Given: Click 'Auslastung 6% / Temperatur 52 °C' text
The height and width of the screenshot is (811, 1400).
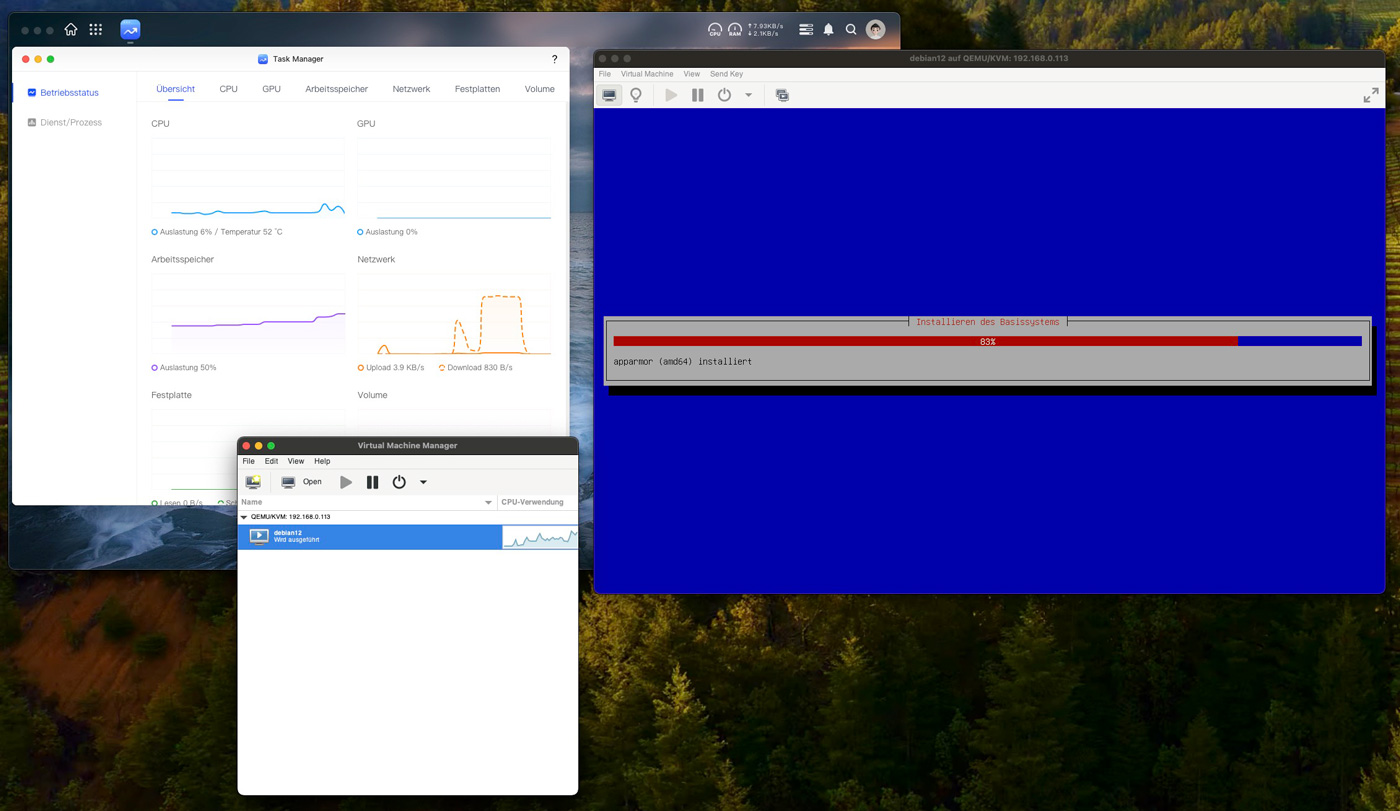Looking at the screenshot, I should tap(217, 232).
